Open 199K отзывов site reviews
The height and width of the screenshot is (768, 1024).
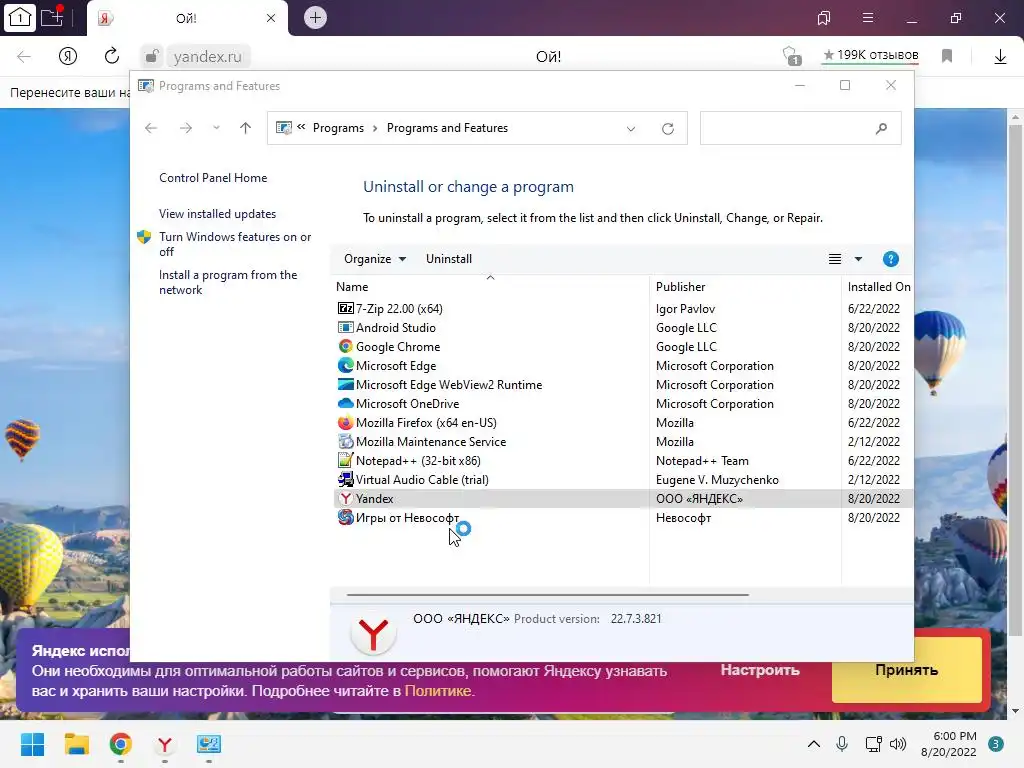(870, 56)
